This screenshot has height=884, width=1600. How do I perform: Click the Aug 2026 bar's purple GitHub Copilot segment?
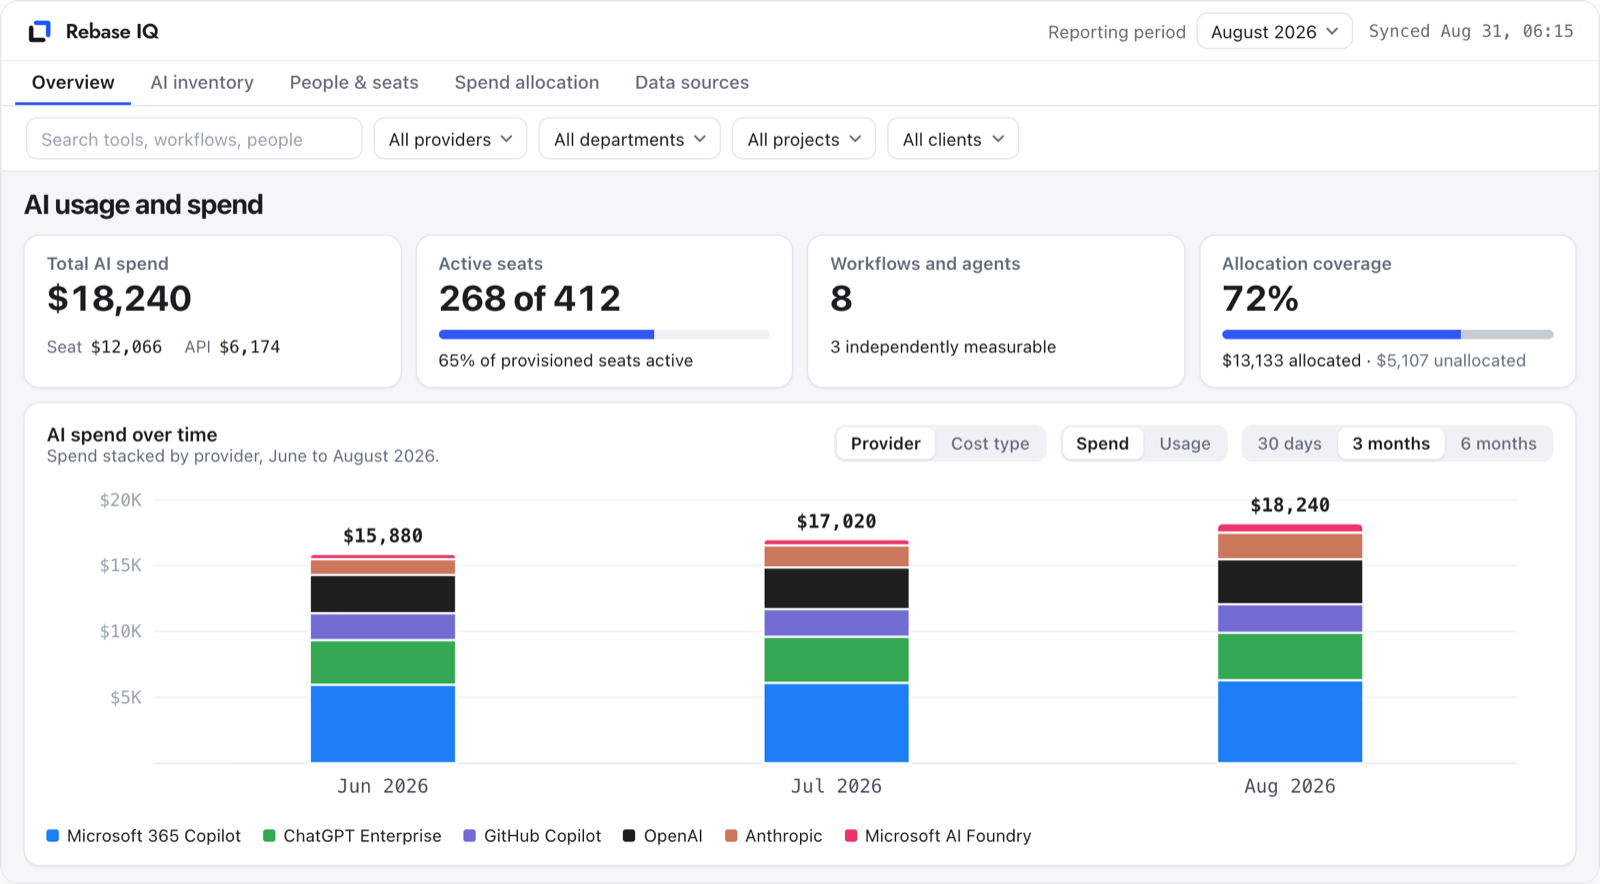pyautogui.click(x=1290, y=618)
